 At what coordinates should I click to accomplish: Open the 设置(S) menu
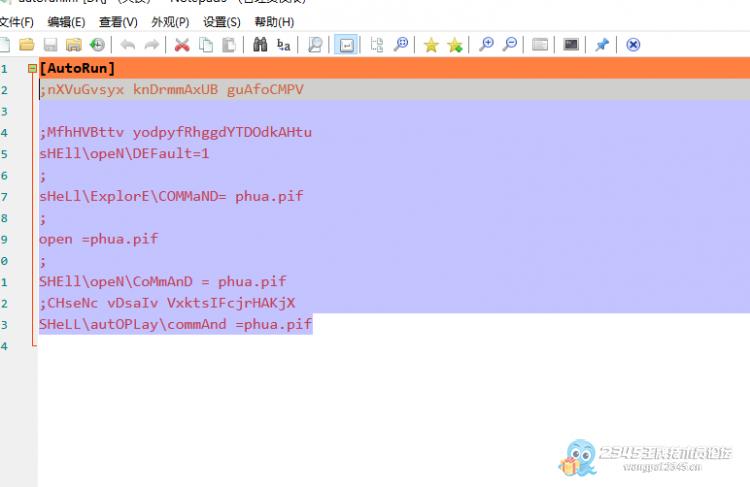(x=221, y=22)
